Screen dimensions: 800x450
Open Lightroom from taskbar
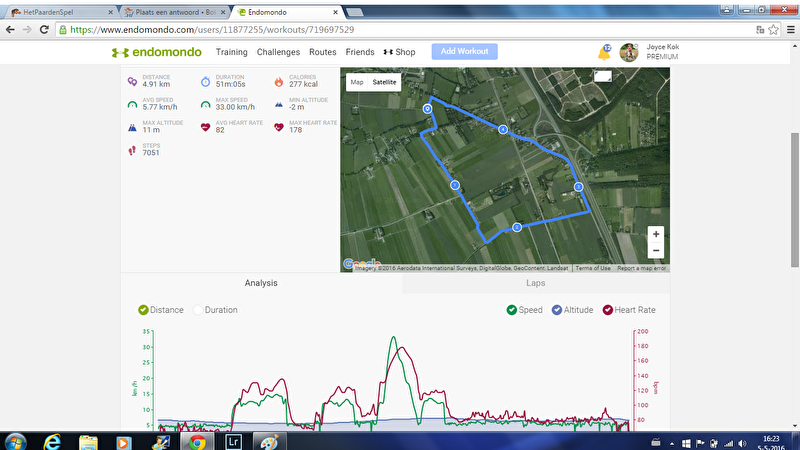233,442
